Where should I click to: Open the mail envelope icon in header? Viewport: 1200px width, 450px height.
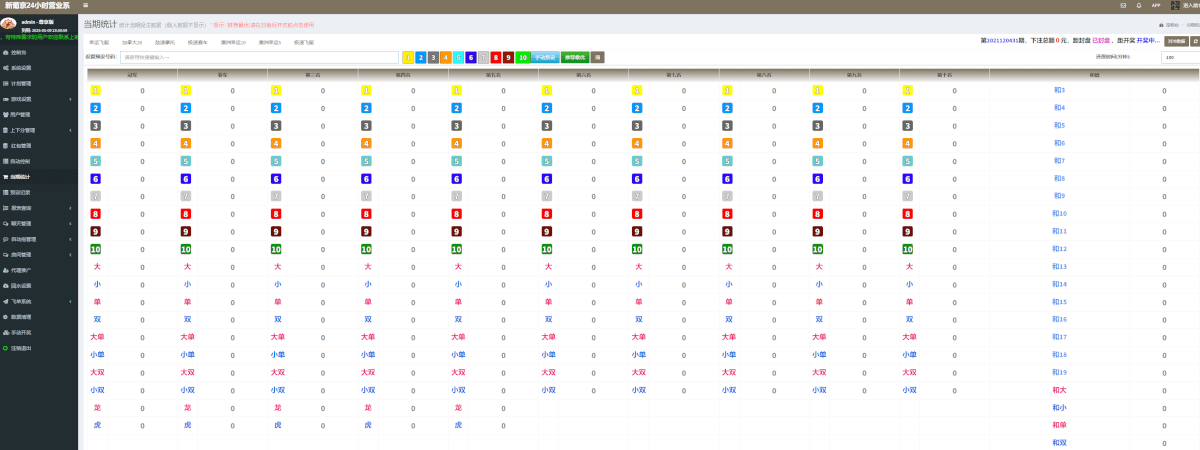pos(1123,6)
